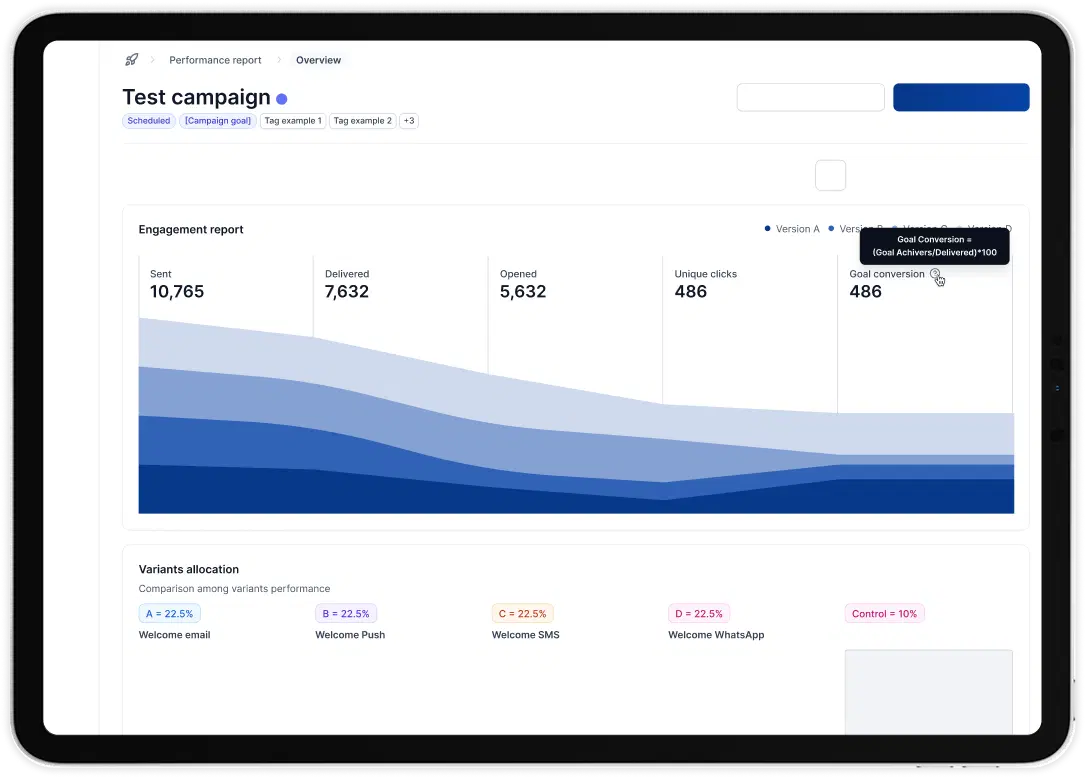Image resolution: width=1086 pixels, height=778 pixels.
Task: Click the Variants allocation heading
Action: (x=188, y=569)
